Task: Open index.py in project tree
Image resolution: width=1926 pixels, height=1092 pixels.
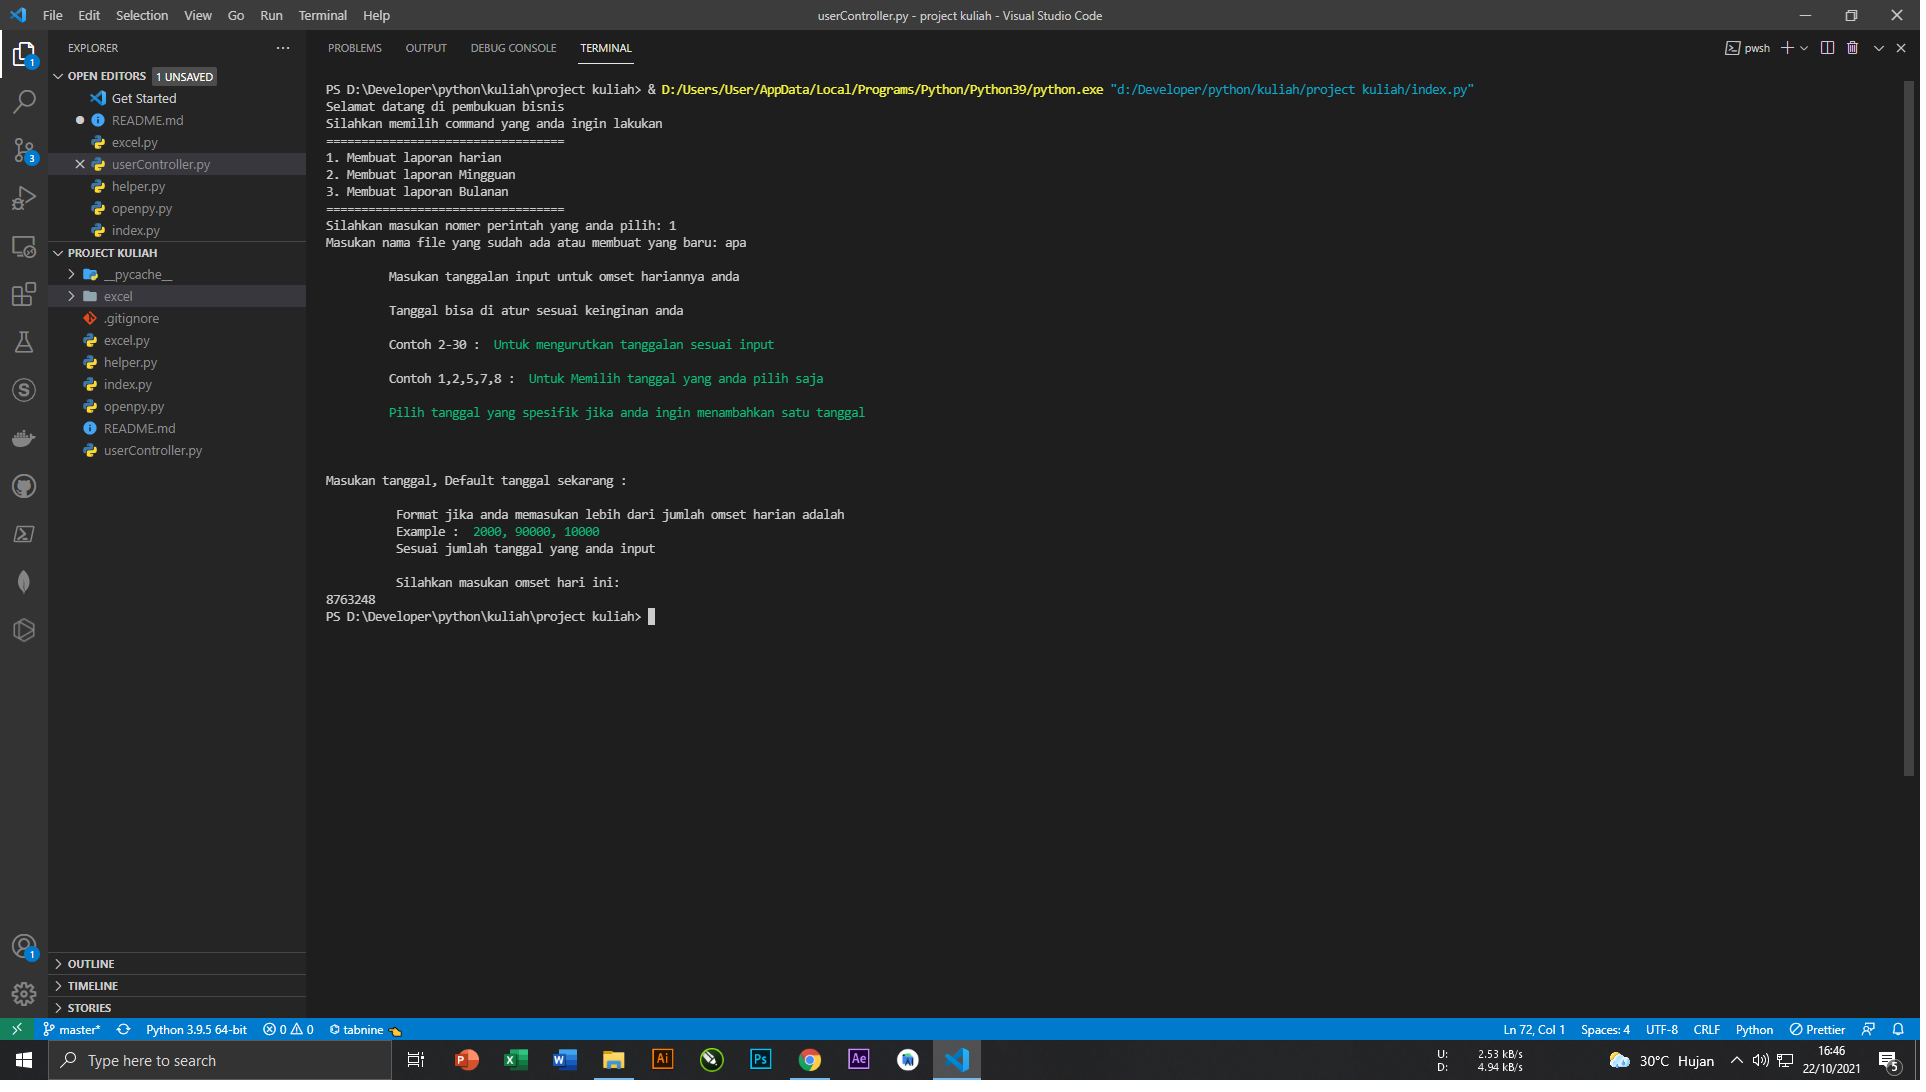Action: [128, 385]
